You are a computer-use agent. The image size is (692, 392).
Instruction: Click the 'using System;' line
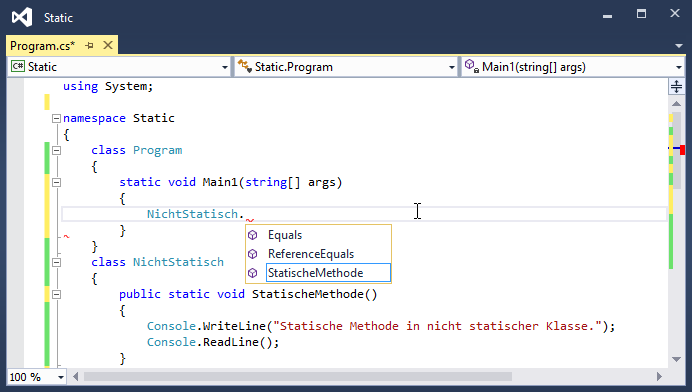[108, 86]
